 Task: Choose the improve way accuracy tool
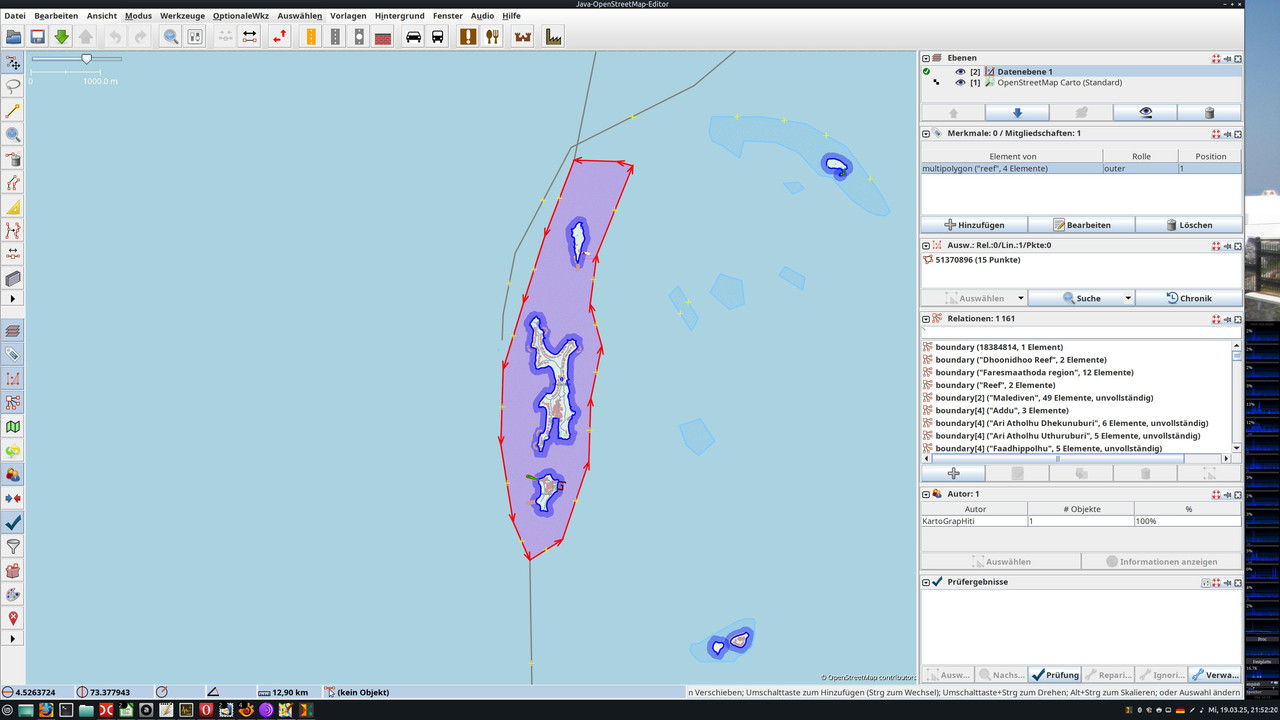coord(13,231)
